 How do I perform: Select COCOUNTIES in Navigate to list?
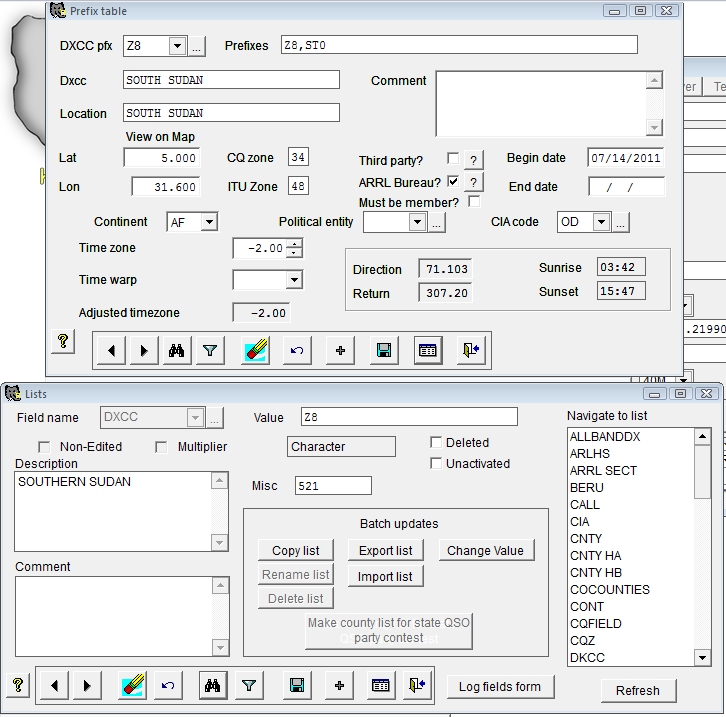point(610,590)
